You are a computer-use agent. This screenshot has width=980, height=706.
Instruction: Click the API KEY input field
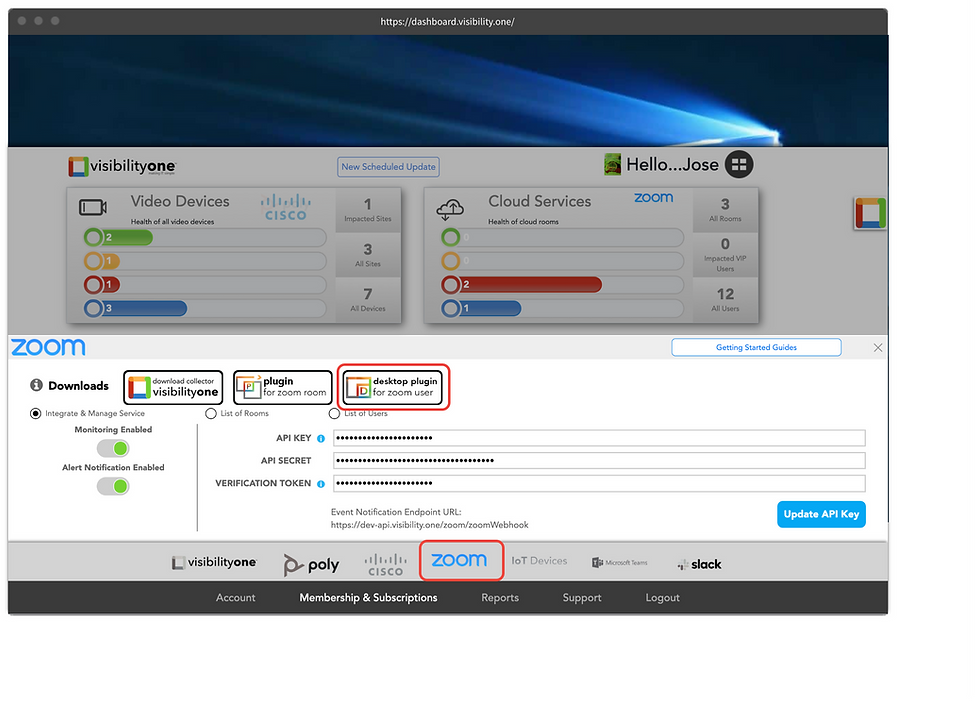click(599, 438)
